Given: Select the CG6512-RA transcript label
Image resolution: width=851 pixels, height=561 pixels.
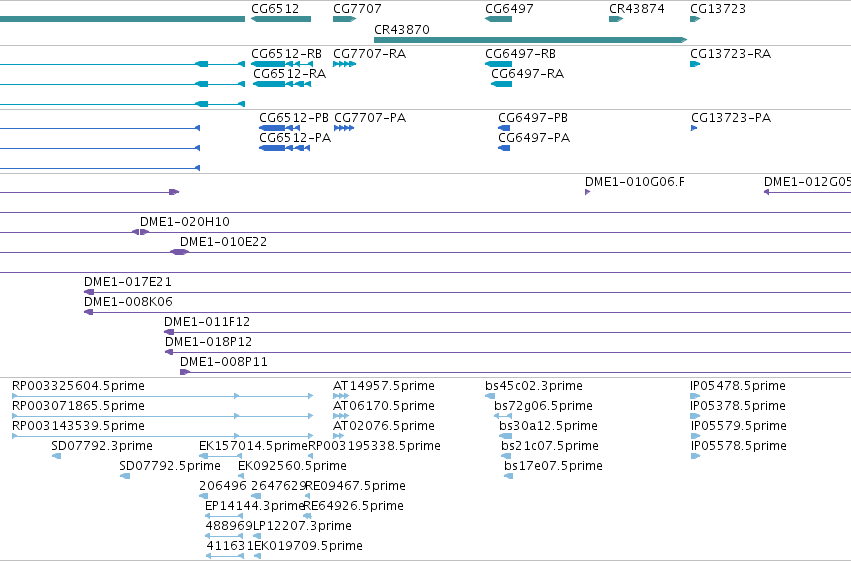Looking at the screenshot, I should tap(289, 74).
